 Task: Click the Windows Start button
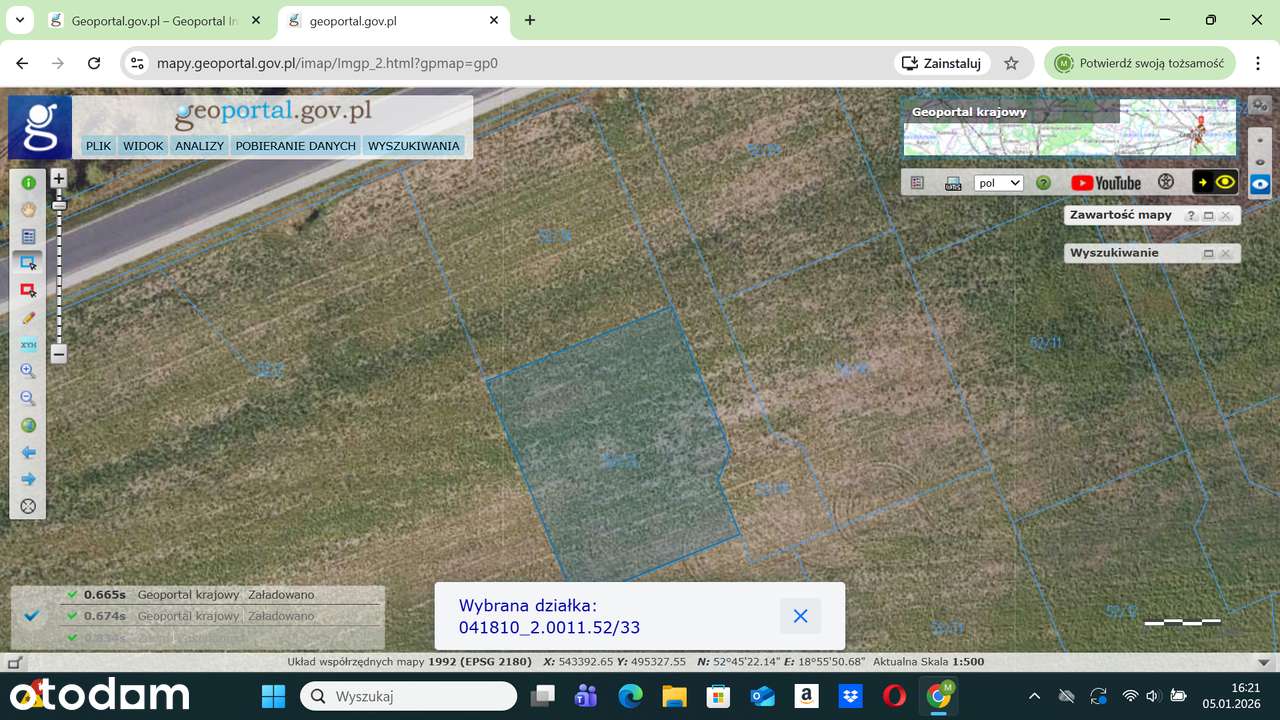point(273,696)
